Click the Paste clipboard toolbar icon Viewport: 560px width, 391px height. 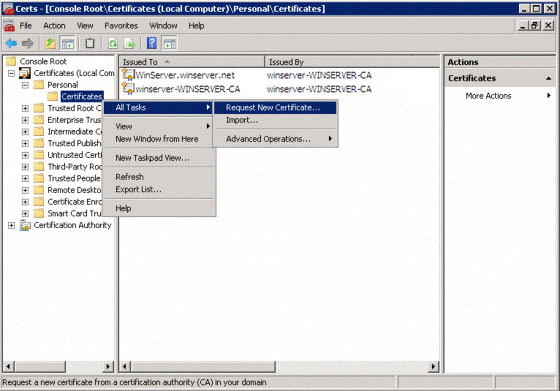90,44
